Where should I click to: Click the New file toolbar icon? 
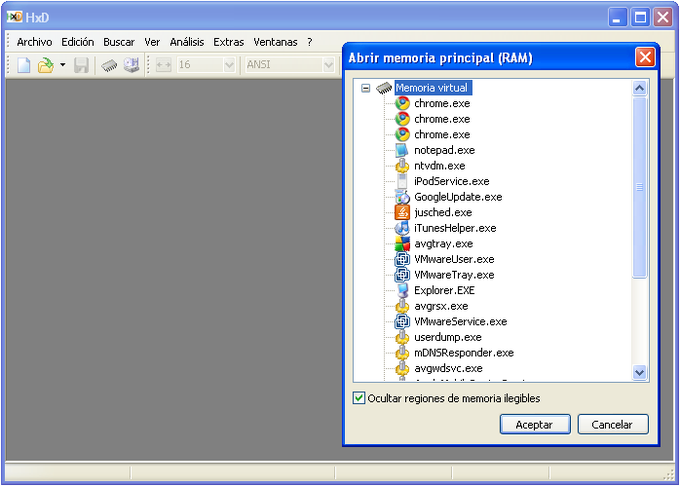click(24, 65)
